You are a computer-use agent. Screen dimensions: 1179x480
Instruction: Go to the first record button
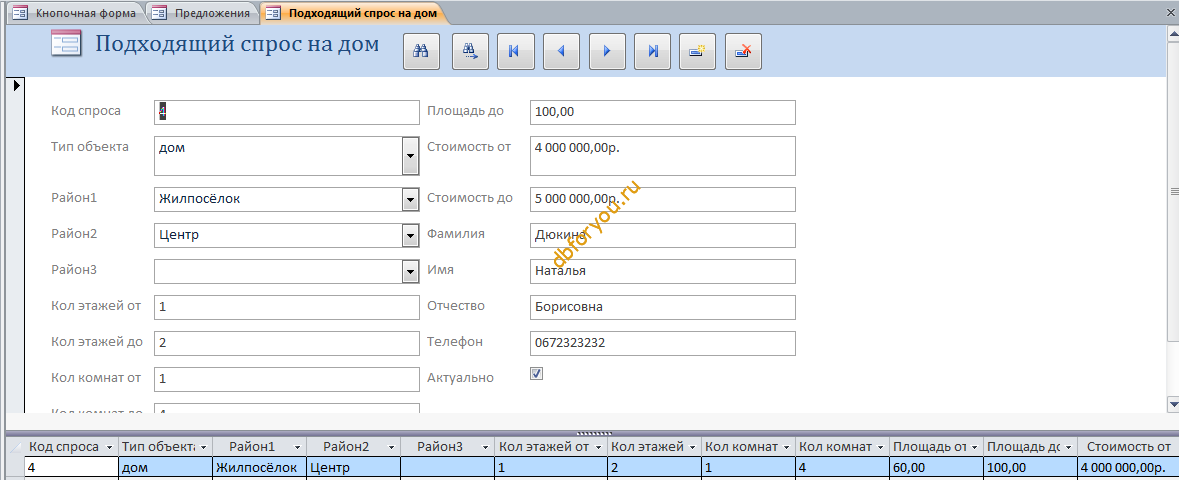515,52
